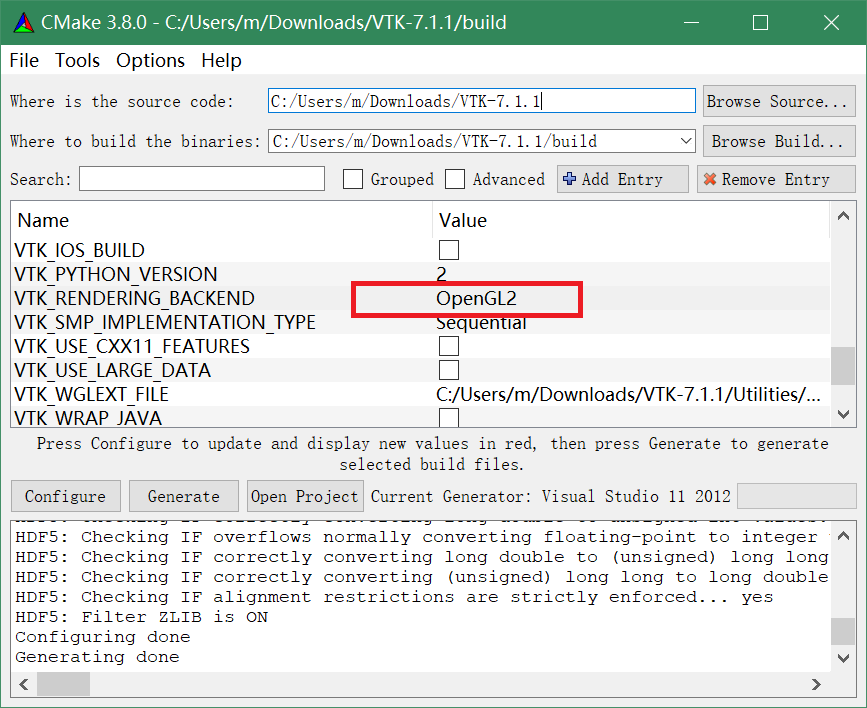Image resolution: width=867 pixels, height=708 pixels.
Task: Check the VTK_USE_CXX11_FEATURES option
Action: tap(449, 347)
